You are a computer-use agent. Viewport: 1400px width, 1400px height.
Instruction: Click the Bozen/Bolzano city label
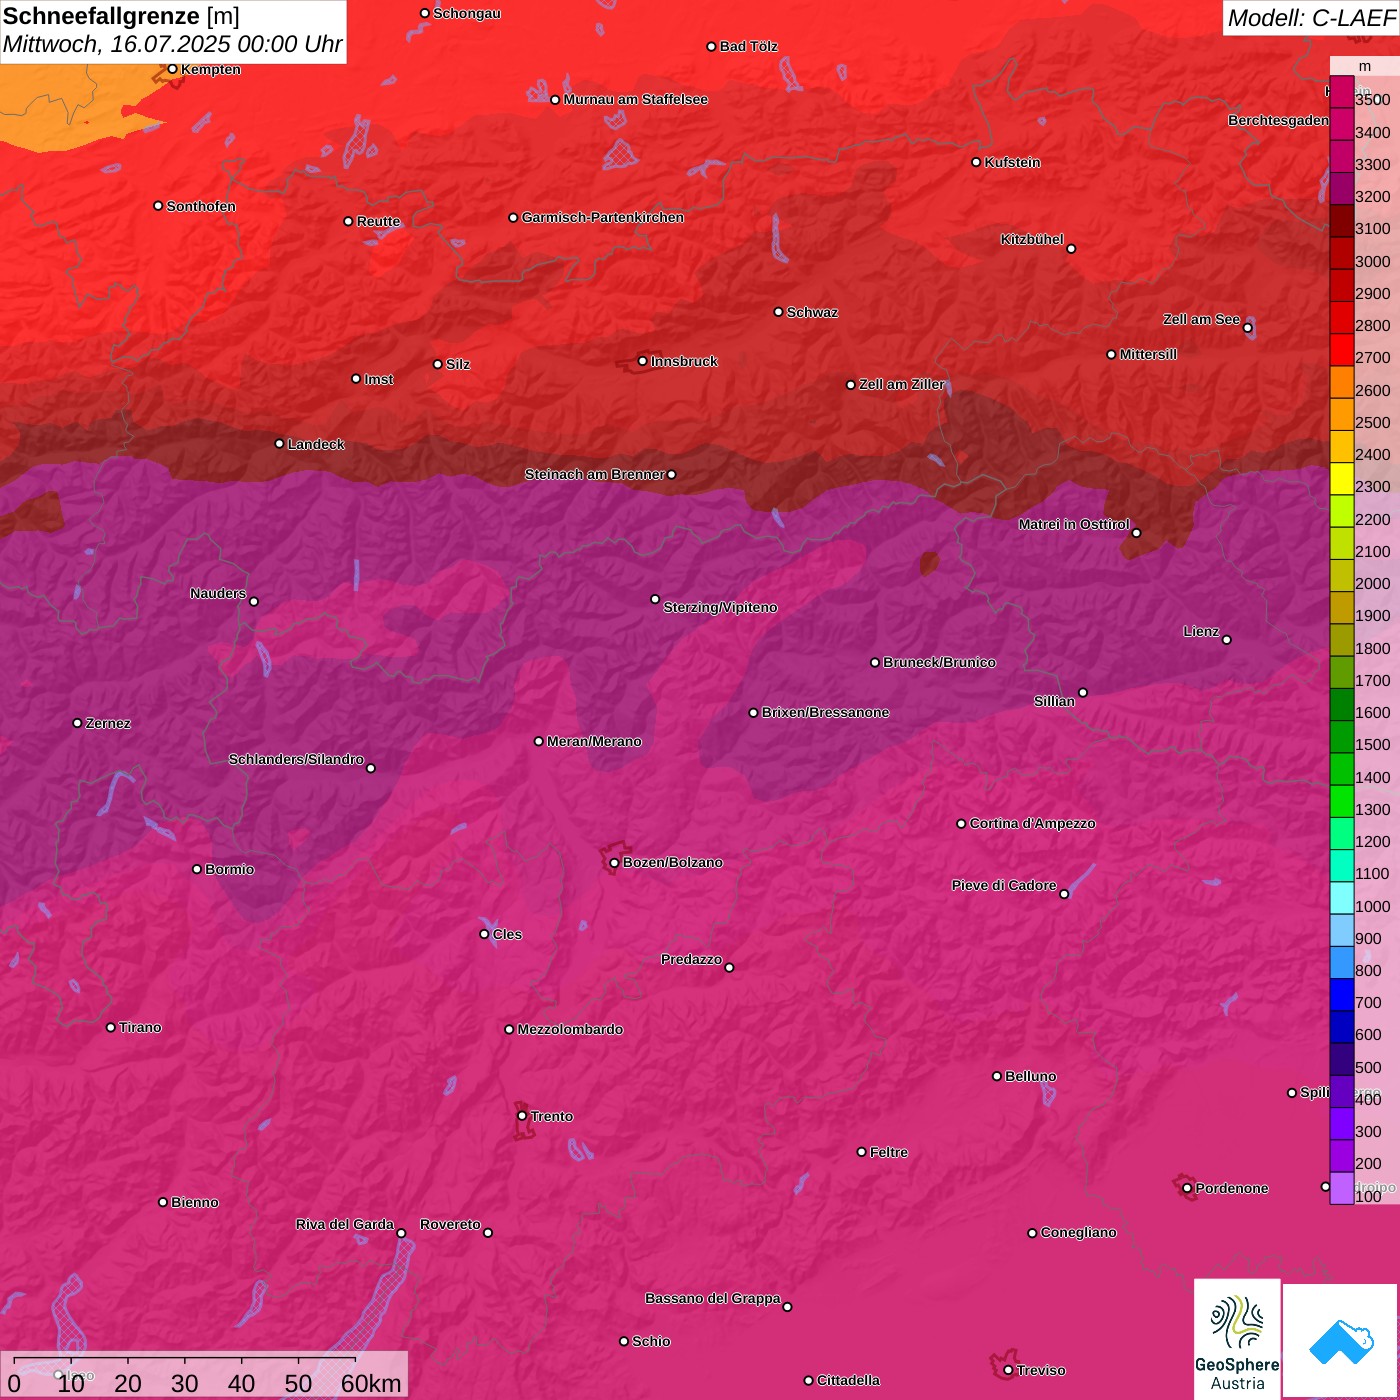click(672, 862)
